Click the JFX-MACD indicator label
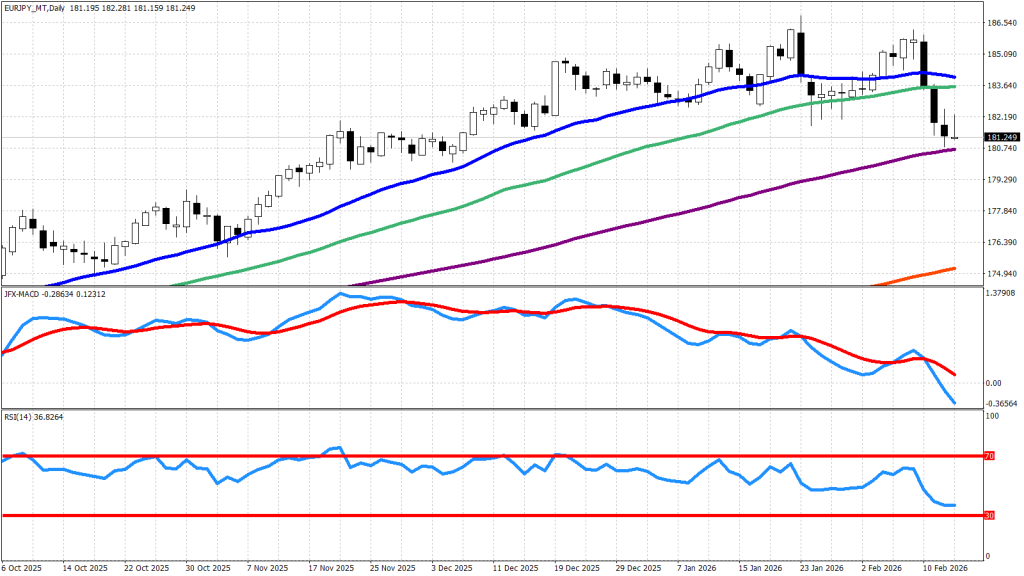 coord(24,292)
